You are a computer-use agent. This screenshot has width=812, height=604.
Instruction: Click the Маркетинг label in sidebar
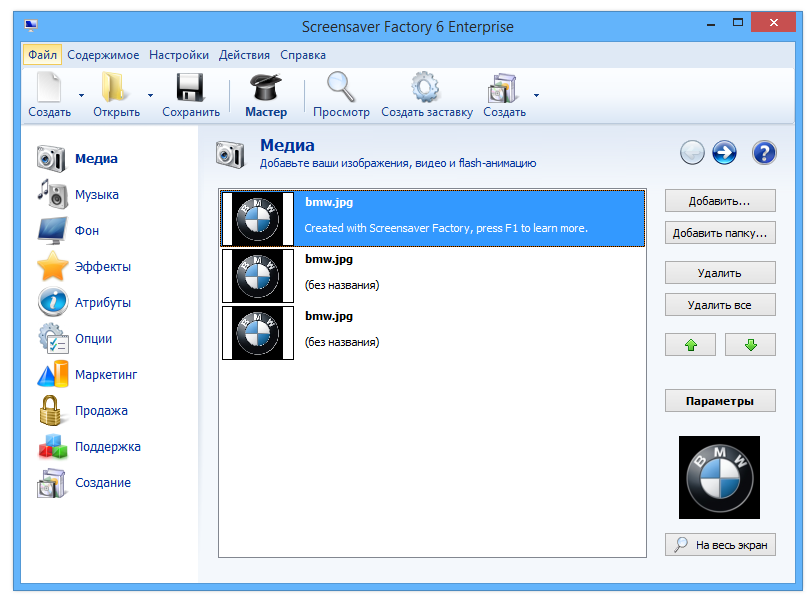pos(106,375)
